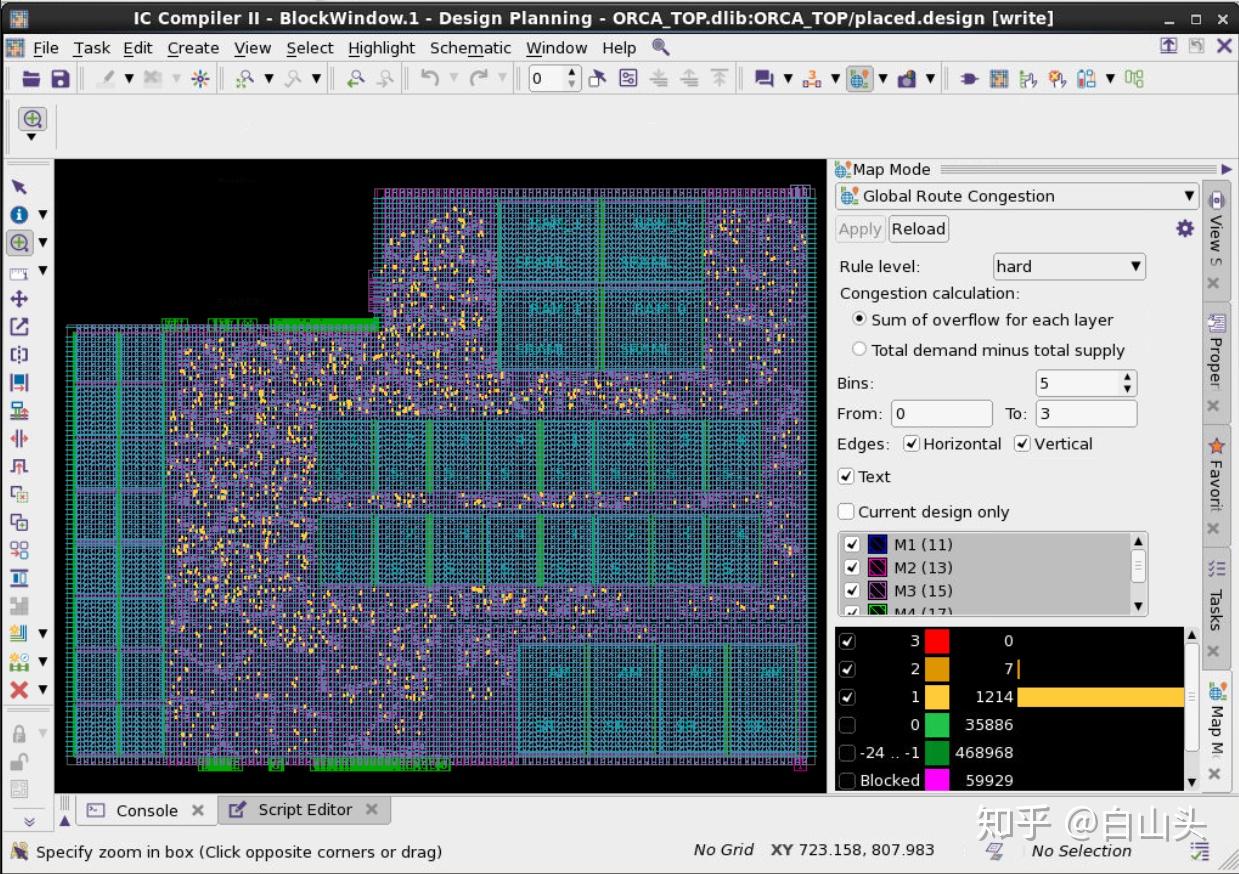
Task: Click the red color swatch for bin 3
Action: pyautogui.click(x=937, y=641)
